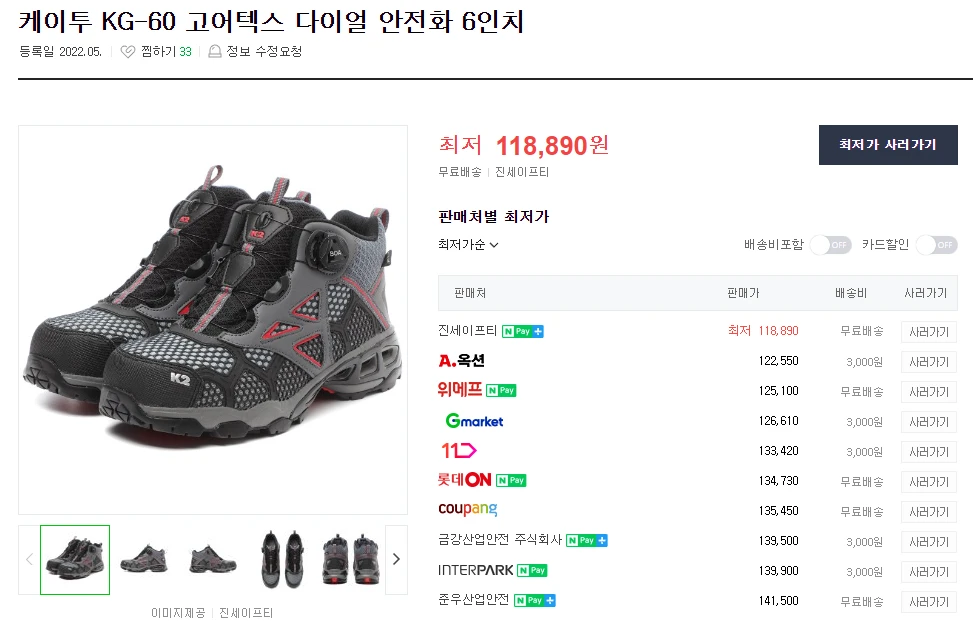
Task: Select the top-view pair of shoes thumbnail
Action: 279,559
